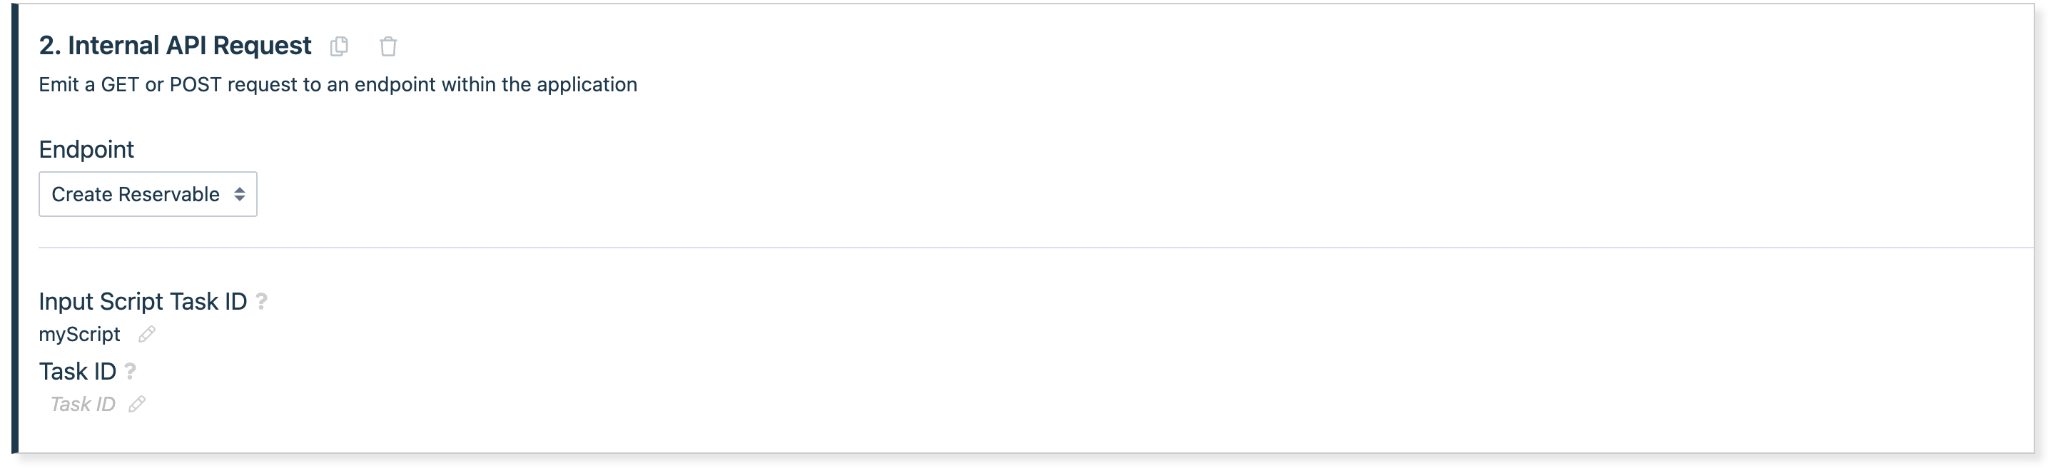Click the Input Script Task ID label
Viewport: 2048px width, 468px height.
pyautogui.click(x=142, y=301)
